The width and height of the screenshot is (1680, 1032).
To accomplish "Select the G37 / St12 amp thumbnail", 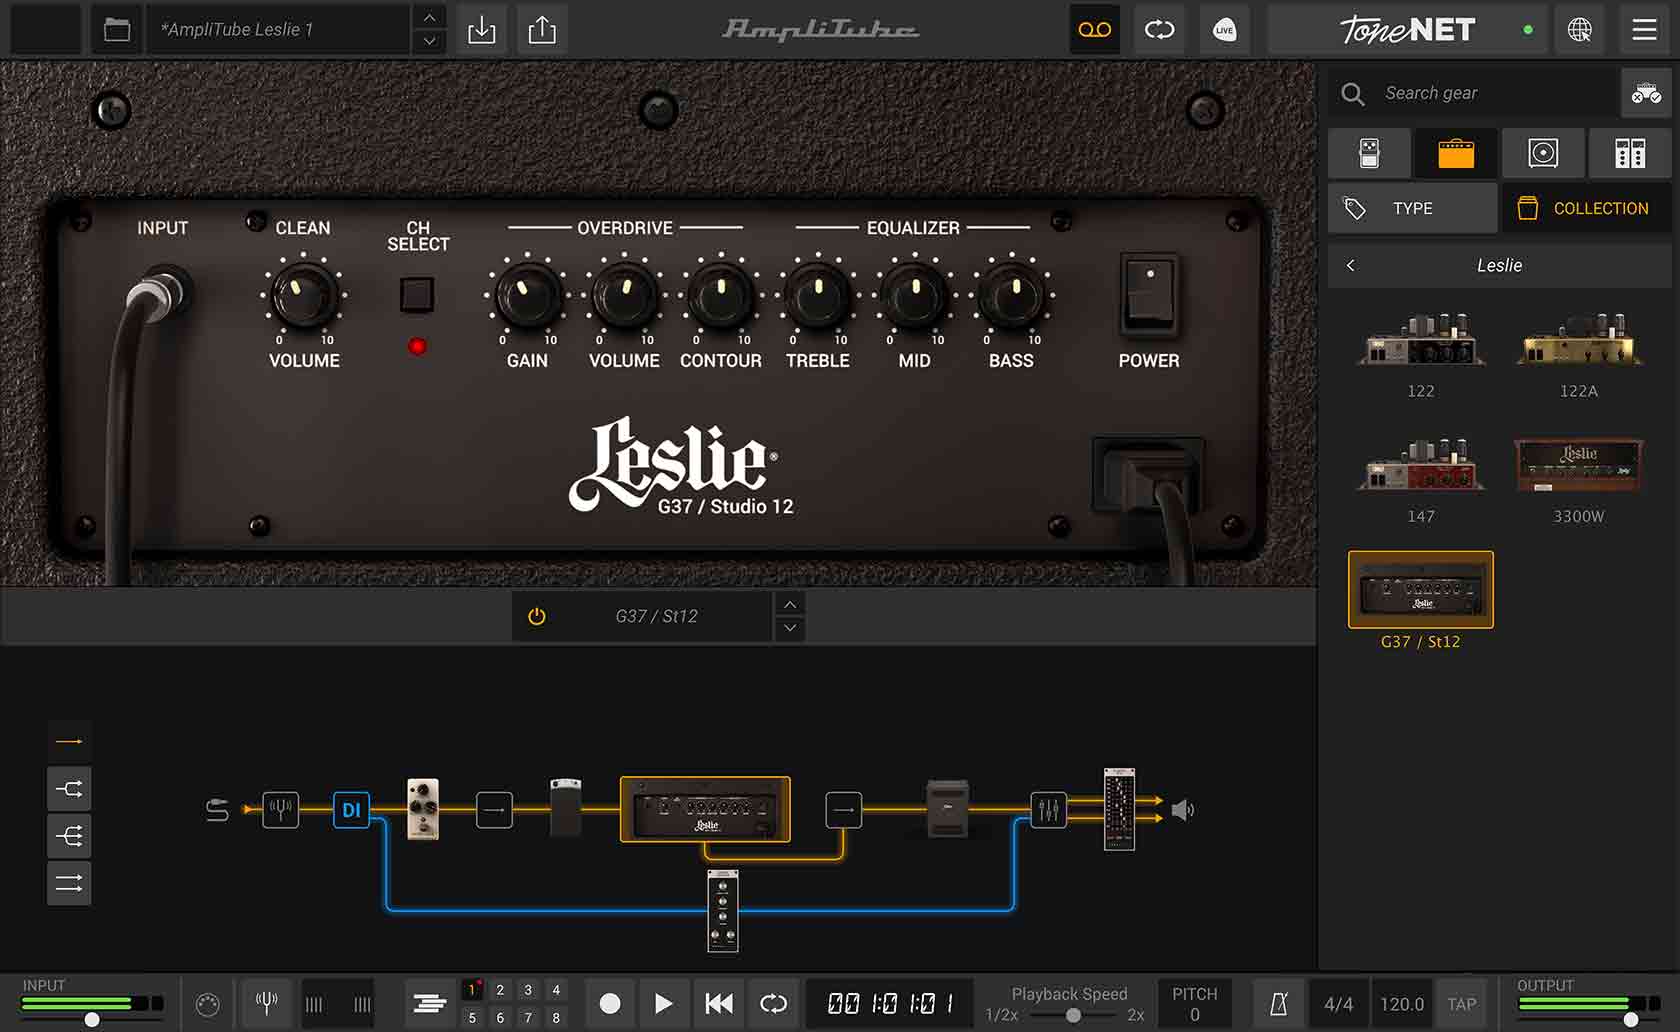I will [1421, 589].
